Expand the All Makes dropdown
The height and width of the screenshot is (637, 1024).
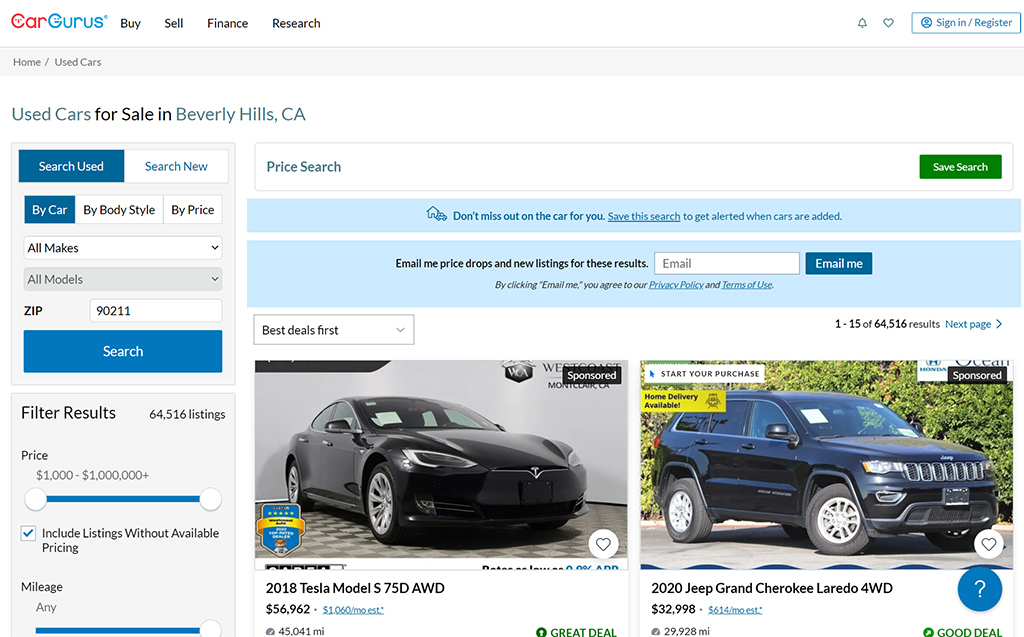point(123,248)
